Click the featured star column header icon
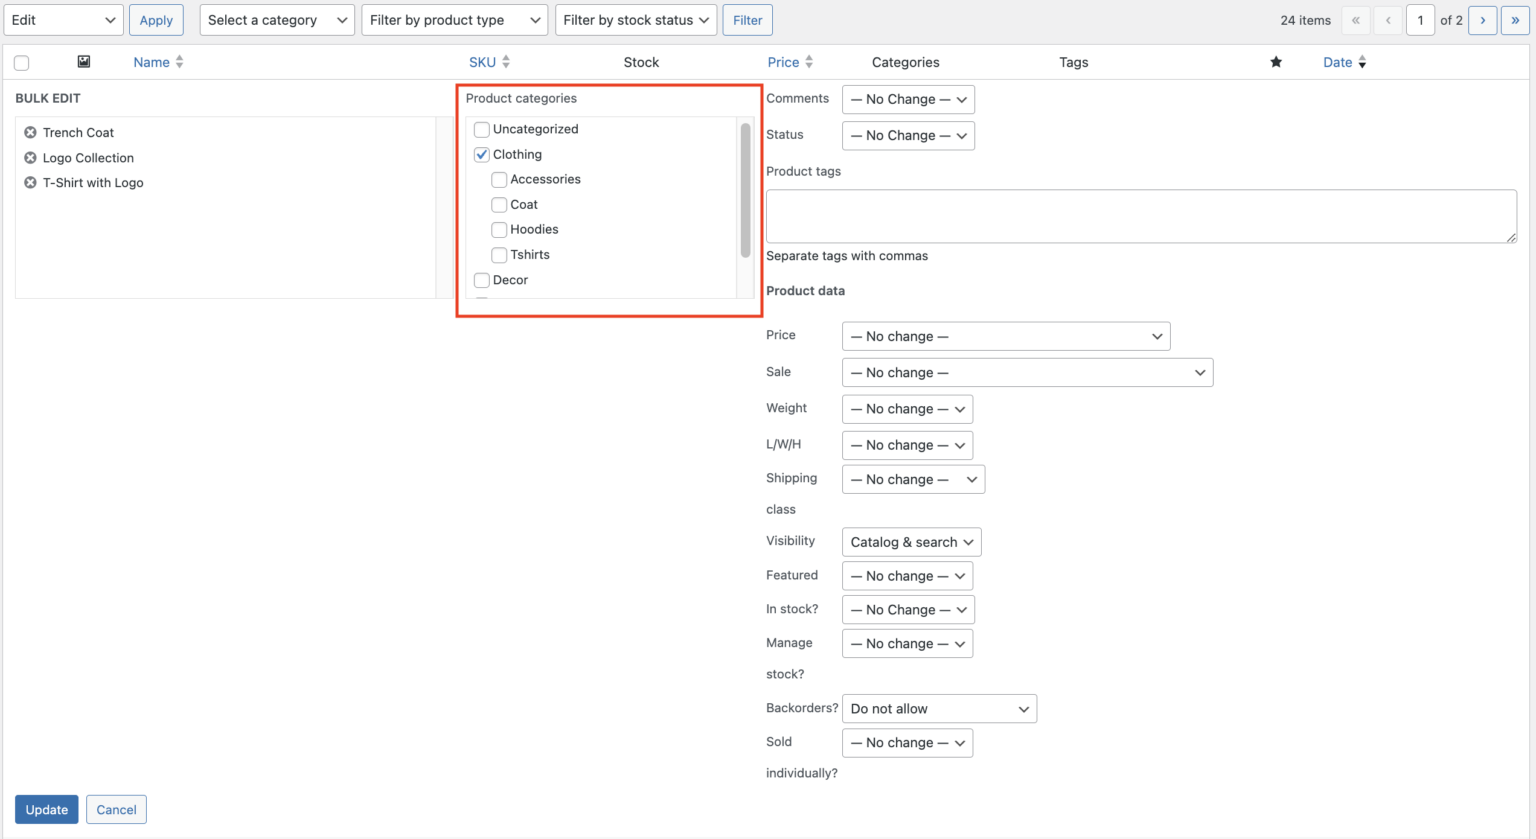 tap(1276, 62)
